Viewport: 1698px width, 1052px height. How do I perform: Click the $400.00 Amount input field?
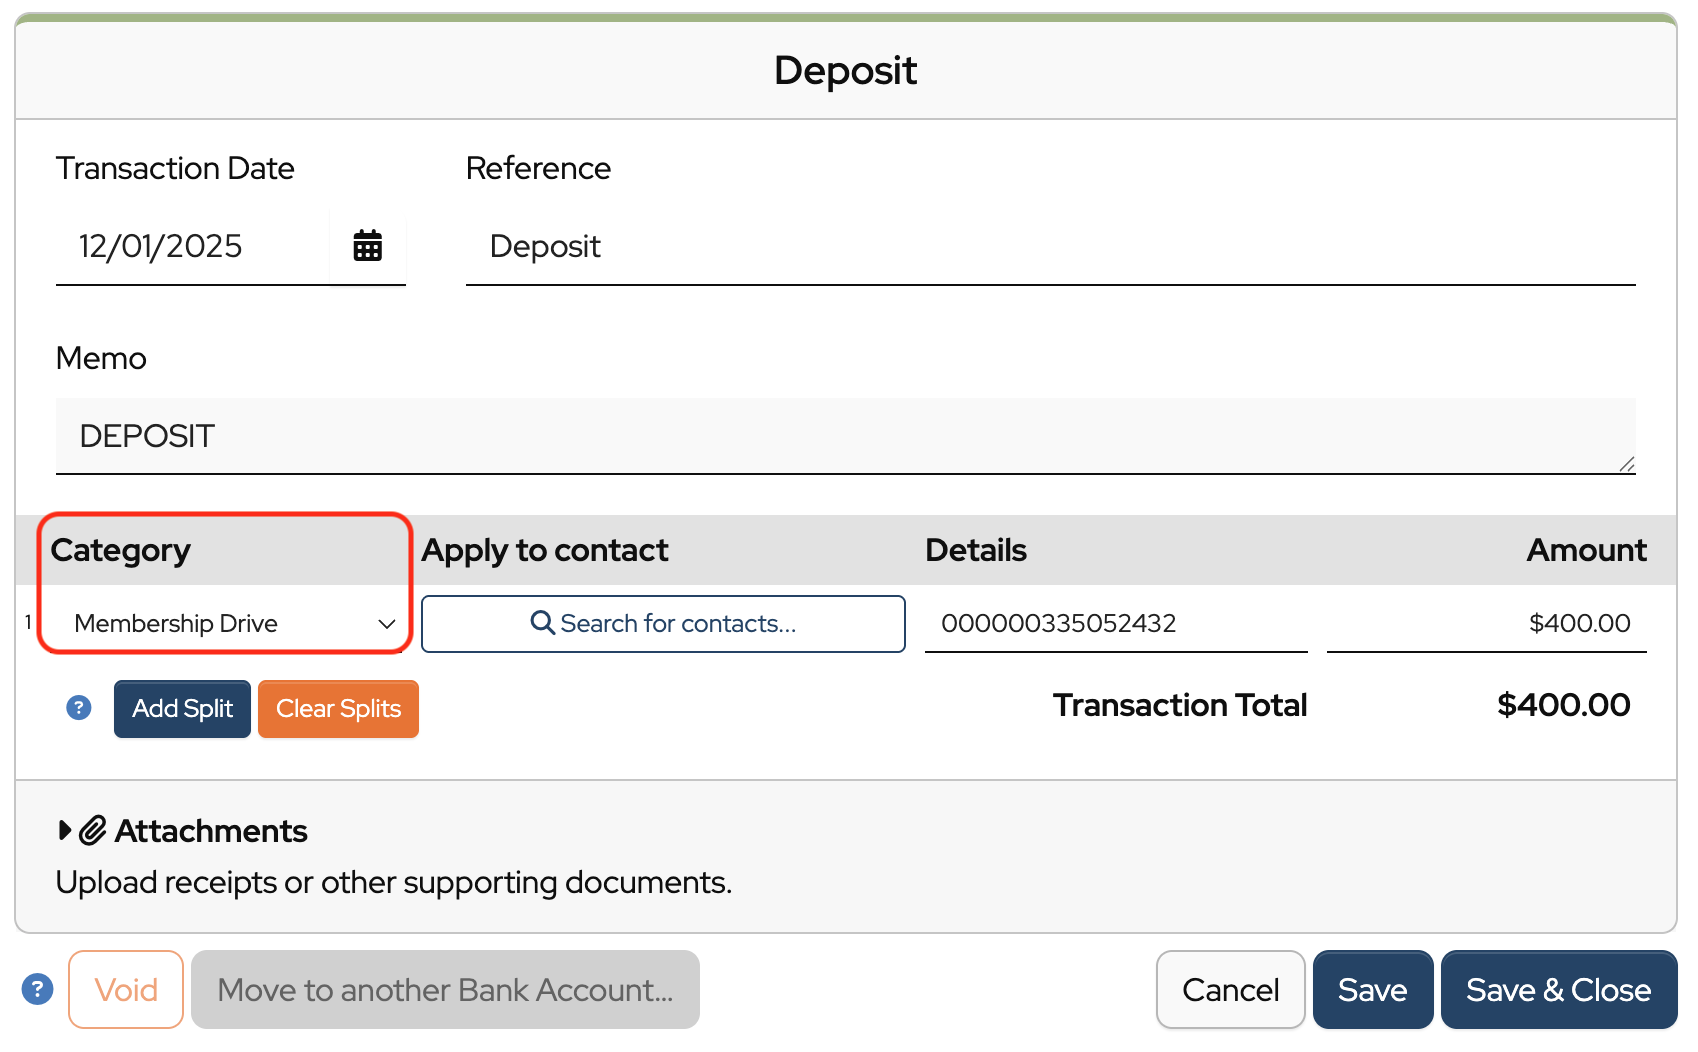[1486, 623]
